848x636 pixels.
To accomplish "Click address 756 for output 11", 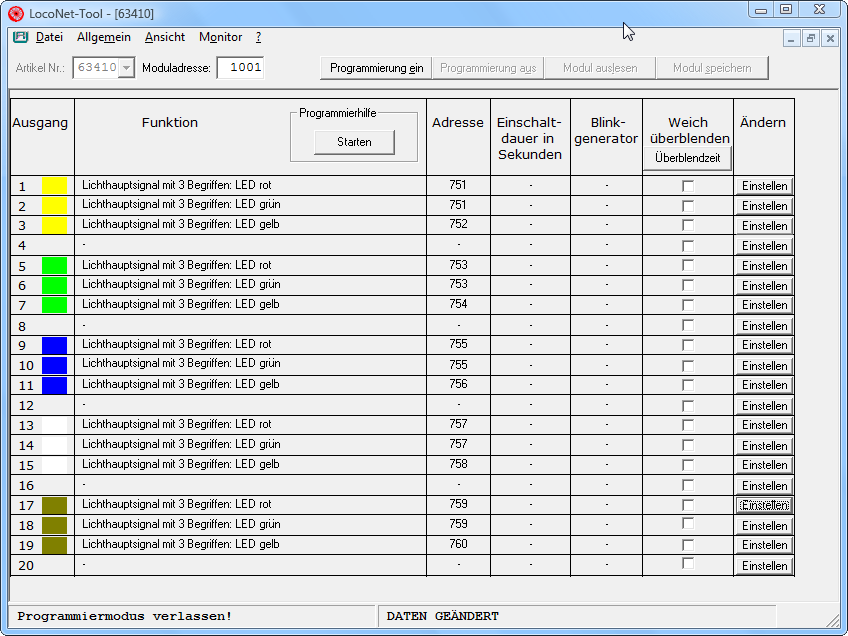I will click(458, 384).
